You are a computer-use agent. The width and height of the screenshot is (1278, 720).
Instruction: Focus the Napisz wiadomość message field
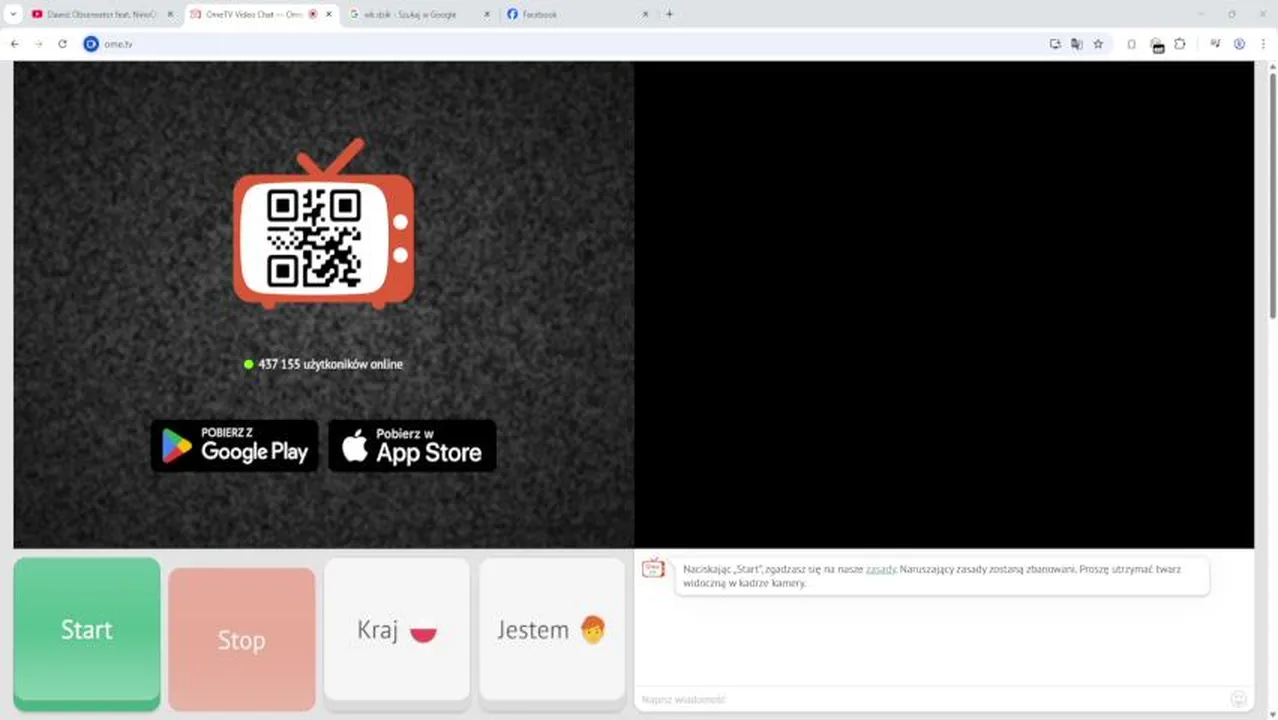pos(930,699)
